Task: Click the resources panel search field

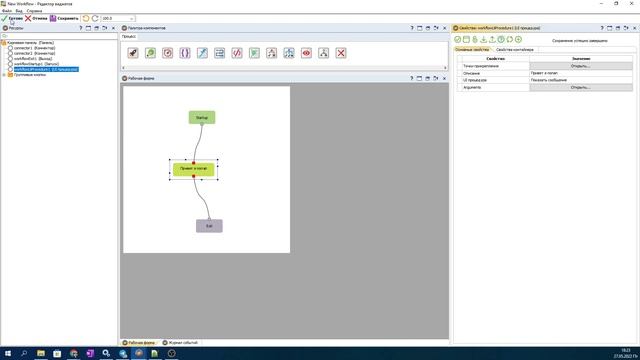Action: (59, 36)
